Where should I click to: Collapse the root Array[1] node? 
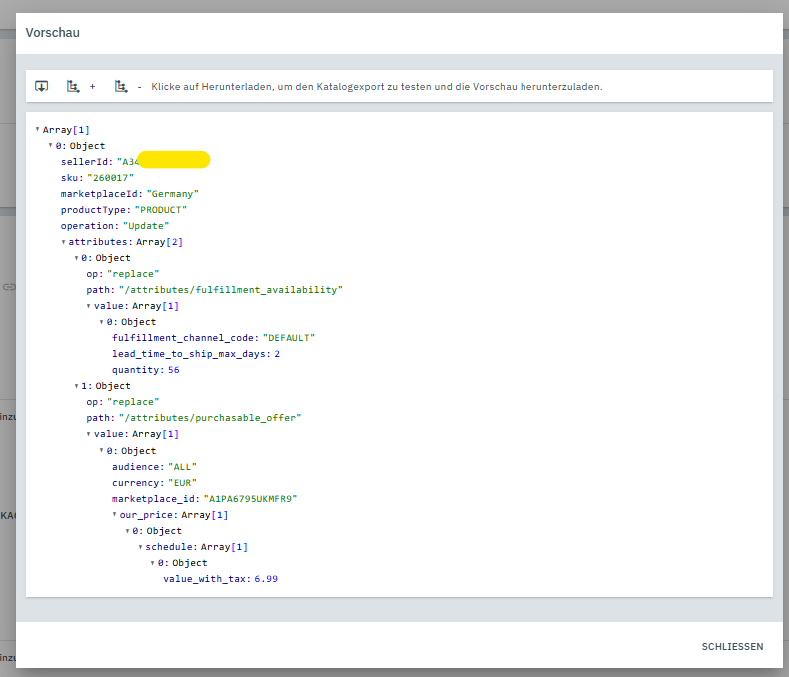38,129
